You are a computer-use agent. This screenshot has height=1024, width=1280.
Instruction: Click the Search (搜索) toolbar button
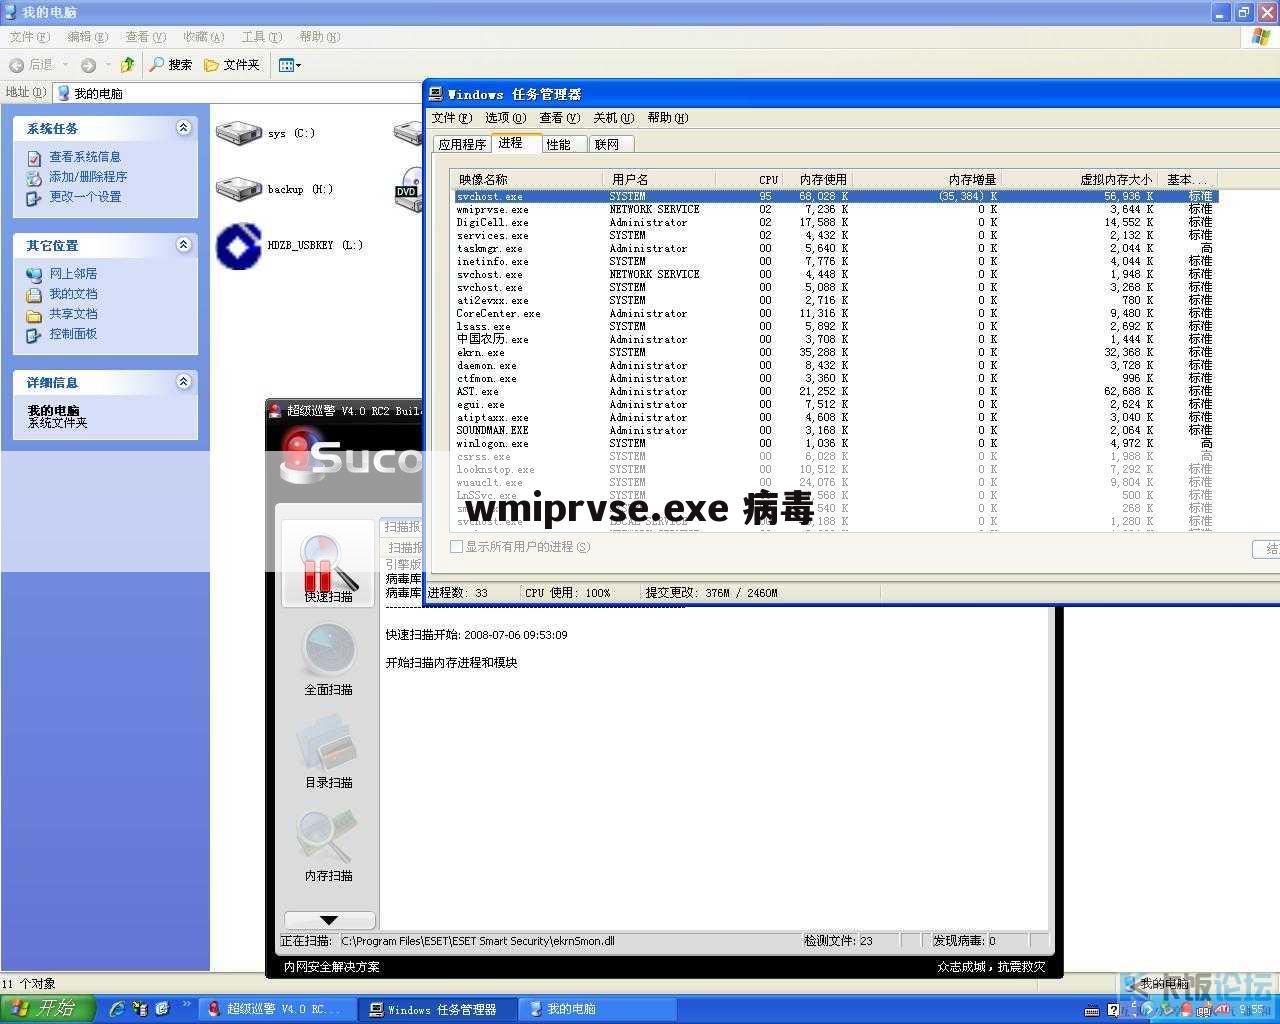point(170,65)
